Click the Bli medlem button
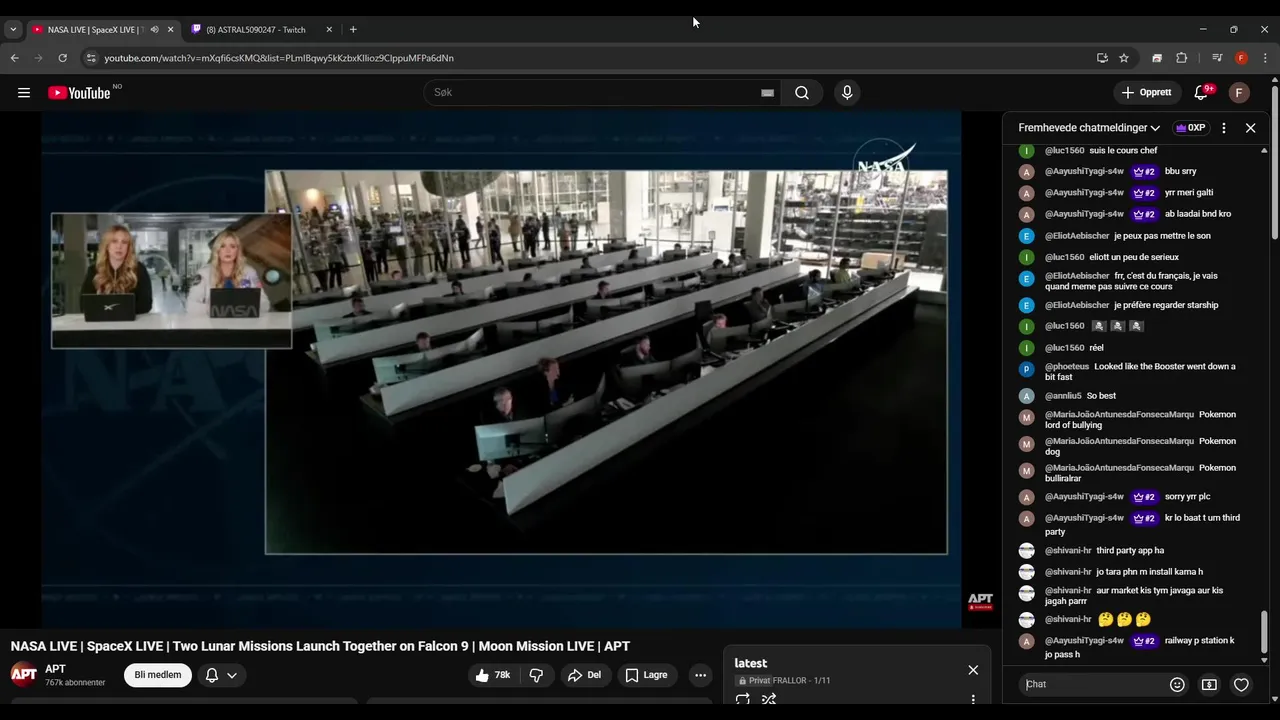1280x720 pixels. click(x=158, y=675)
